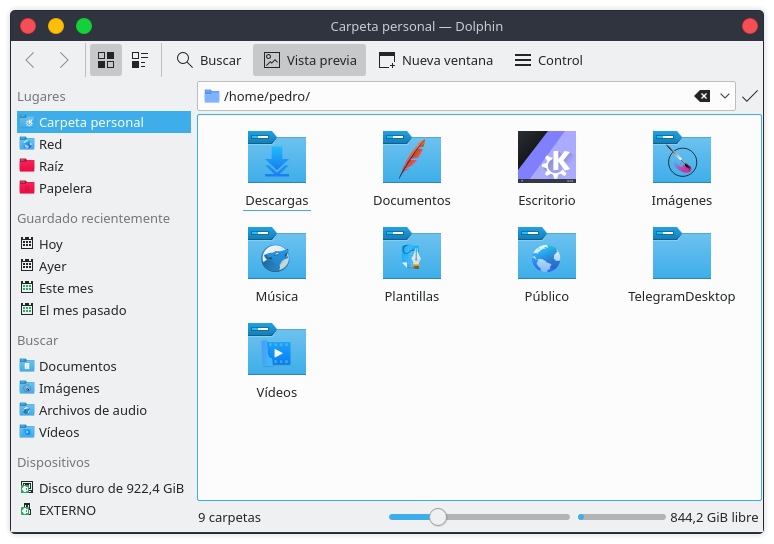Click the green maximize window button
This screenshot has height=544, width=774.
(x=84, y=26)
